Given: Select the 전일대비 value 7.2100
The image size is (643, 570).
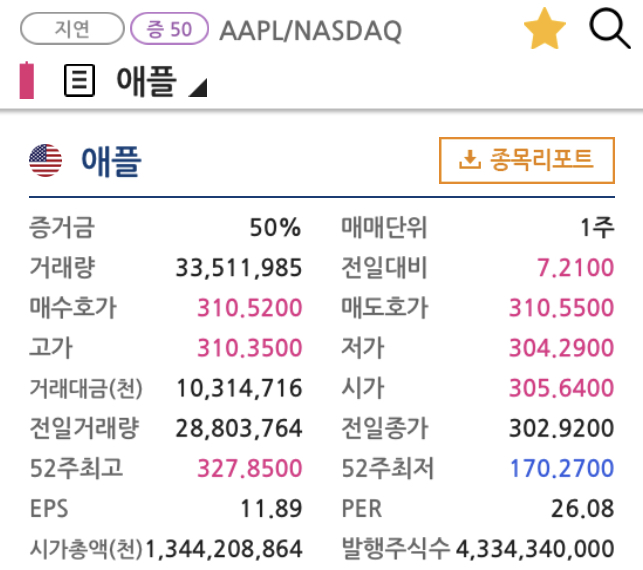Looking at the screenshot, I should point(575,268).
